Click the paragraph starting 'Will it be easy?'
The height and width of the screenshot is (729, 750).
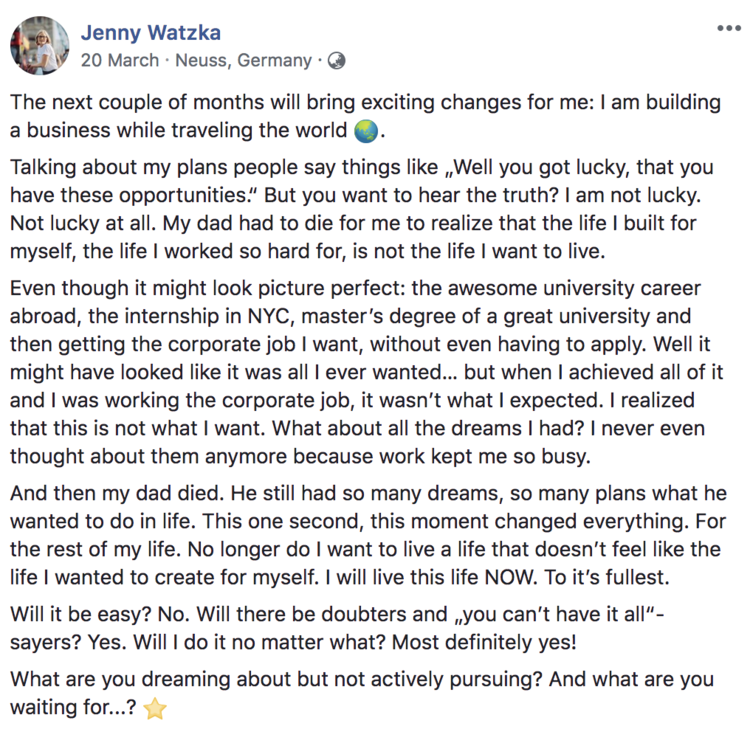(x=337, y=628)
